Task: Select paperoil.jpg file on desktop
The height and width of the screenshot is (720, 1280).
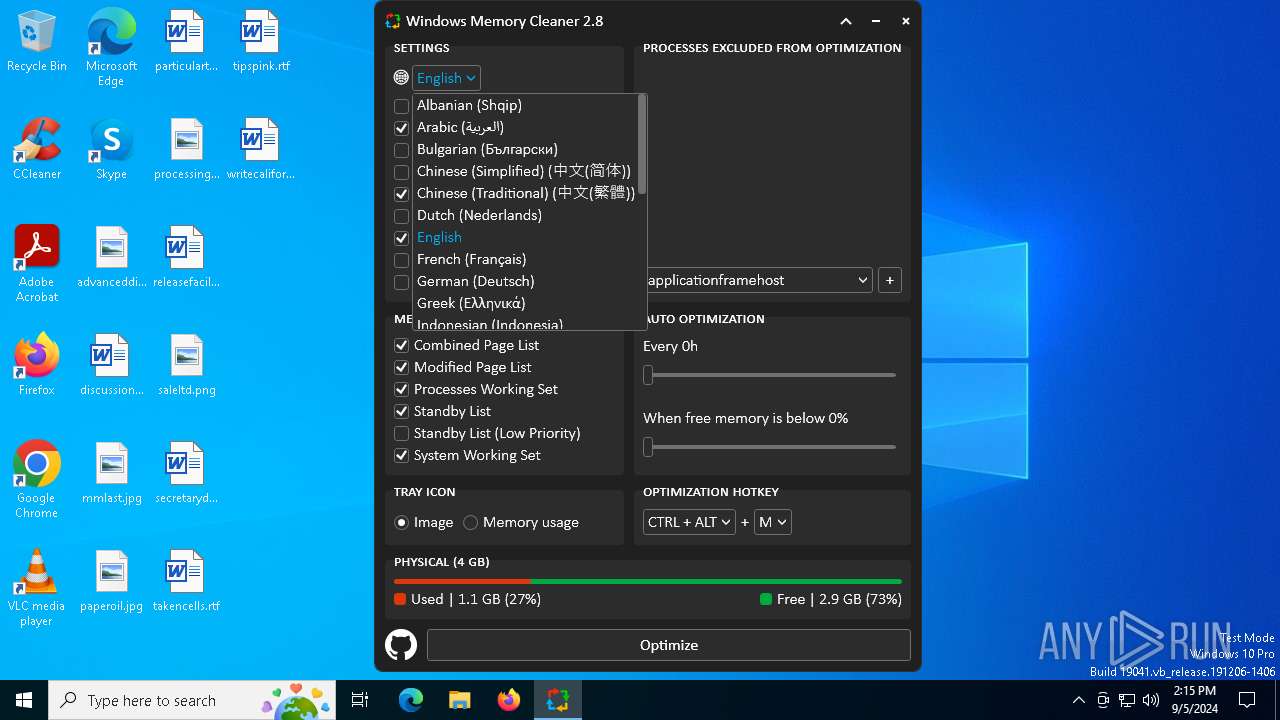Action: 111,581
